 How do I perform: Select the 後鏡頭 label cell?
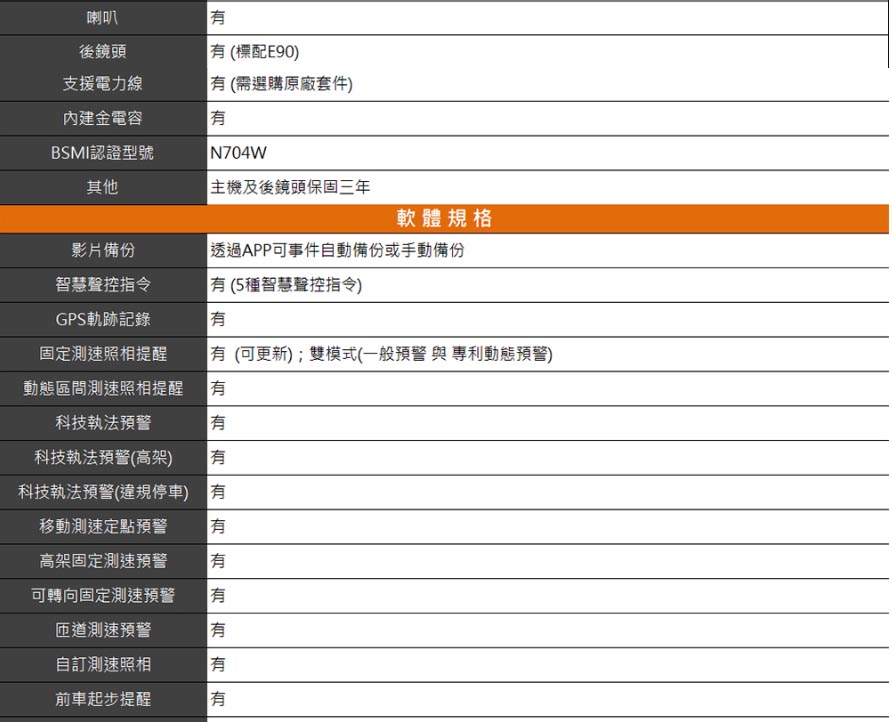(x=103, y=52)
